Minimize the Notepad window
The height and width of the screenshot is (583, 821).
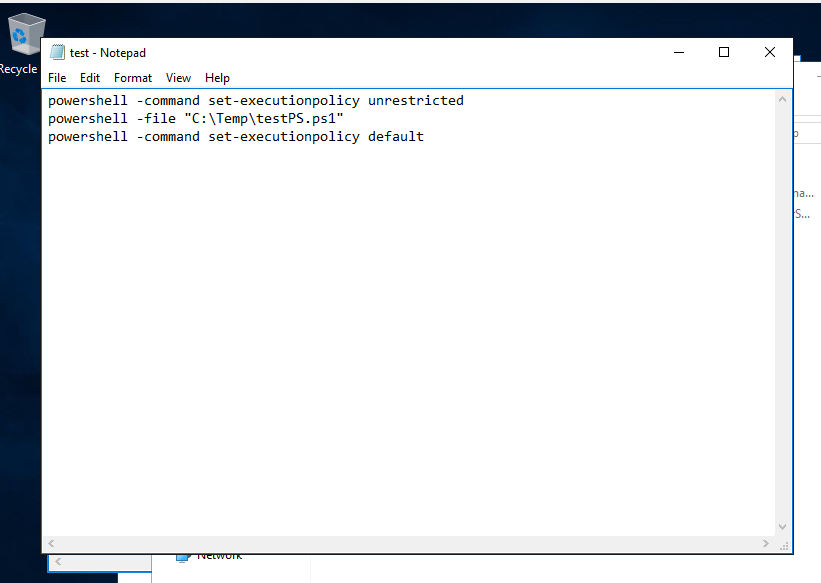point(679,52)
